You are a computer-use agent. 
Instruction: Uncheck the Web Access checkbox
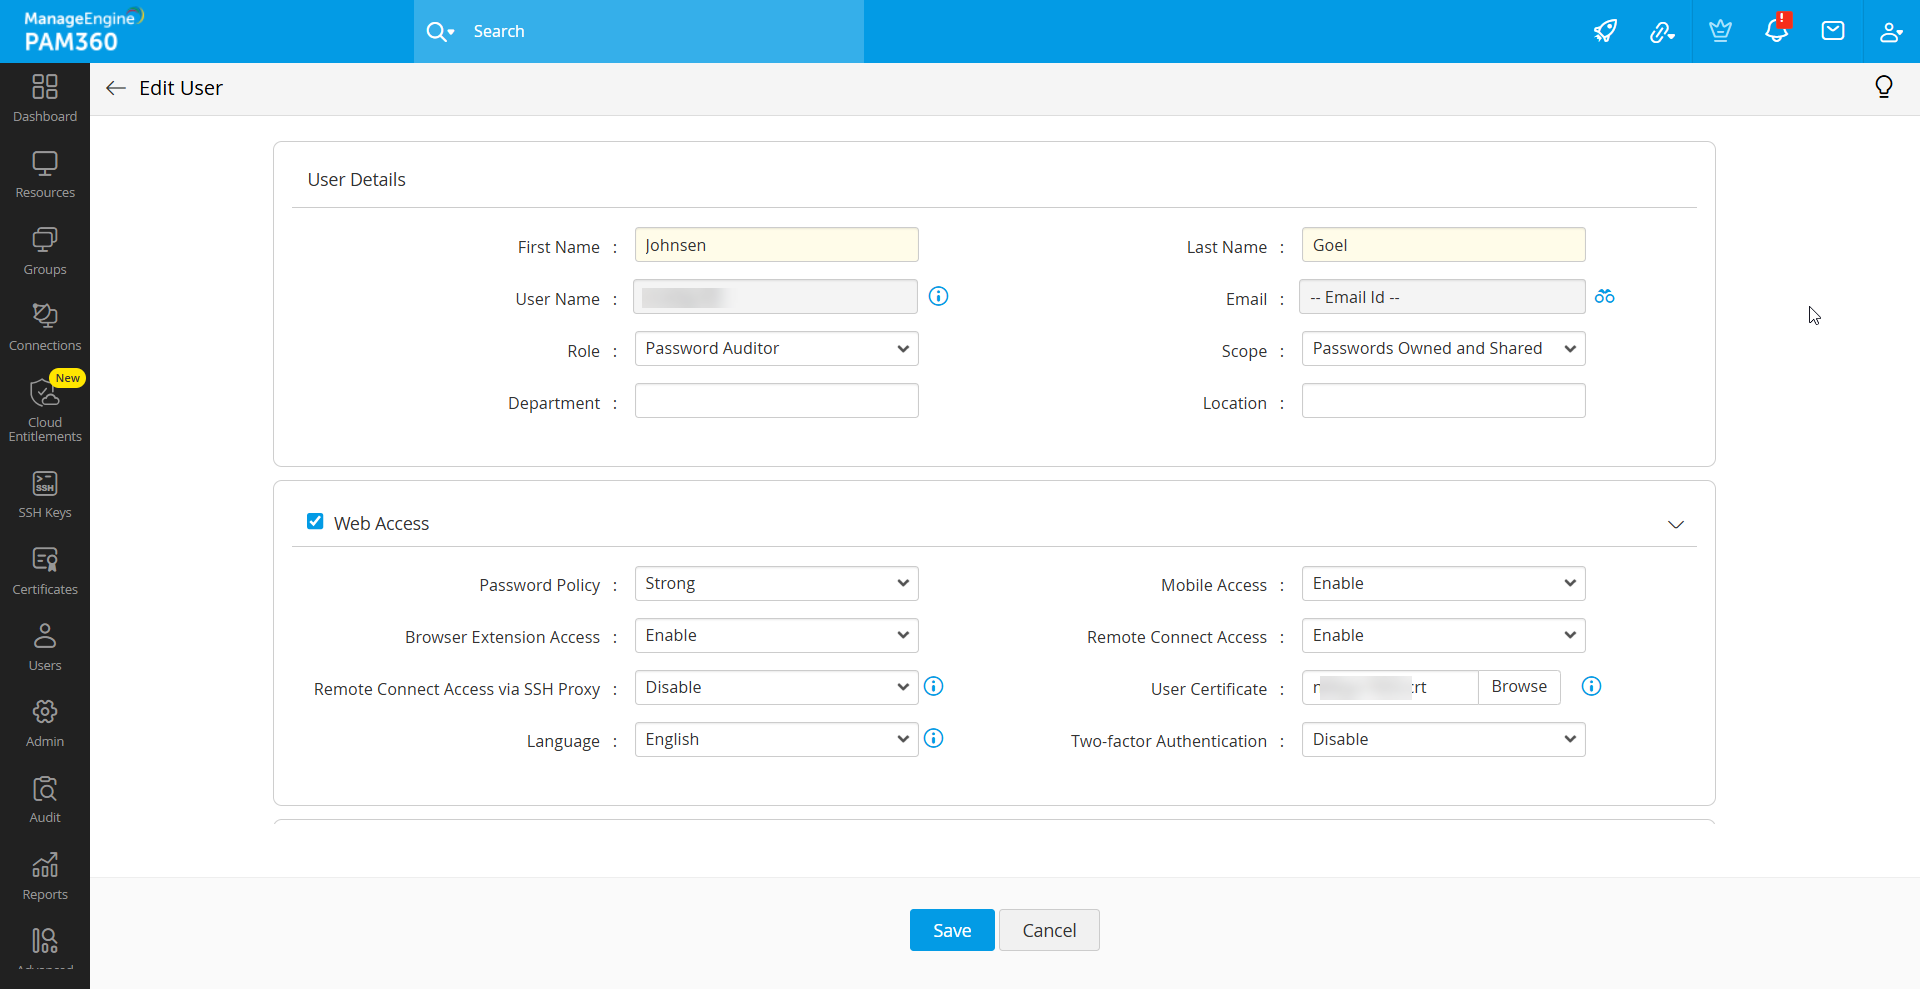pyautogui.click(x=315, y=521)
